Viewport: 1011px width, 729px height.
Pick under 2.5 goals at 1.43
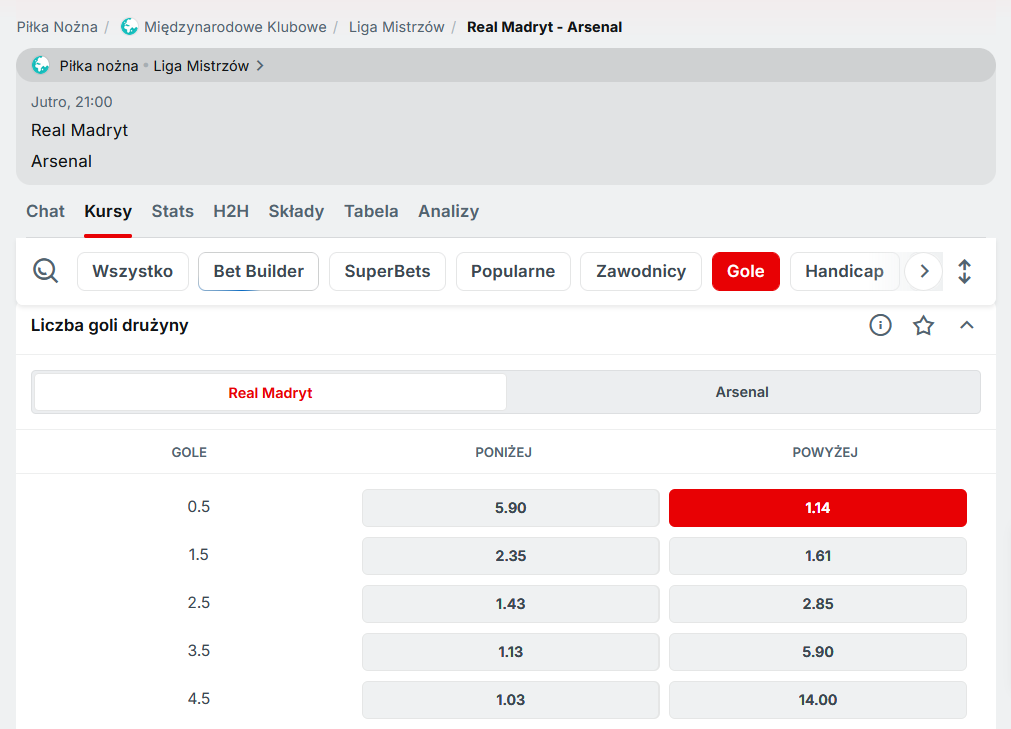(510, 604)
